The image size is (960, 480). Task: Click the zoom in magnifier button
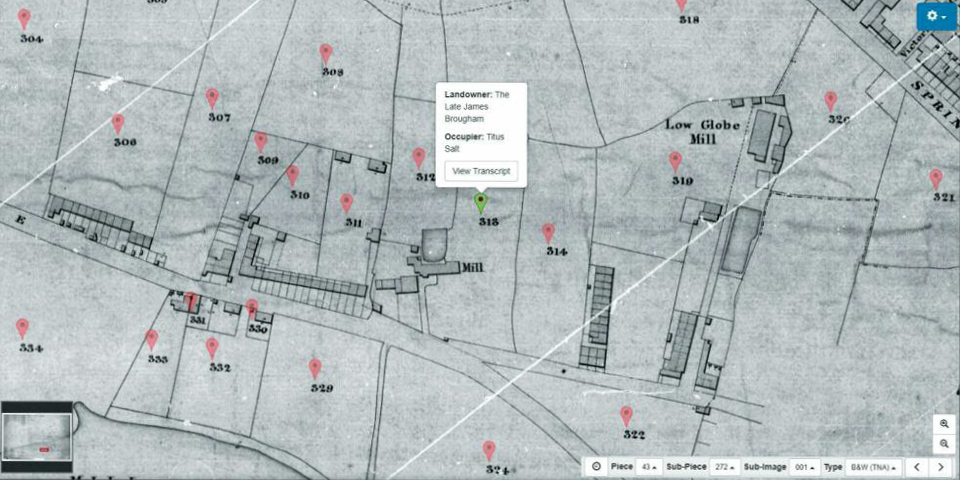(x=943, y=424)
